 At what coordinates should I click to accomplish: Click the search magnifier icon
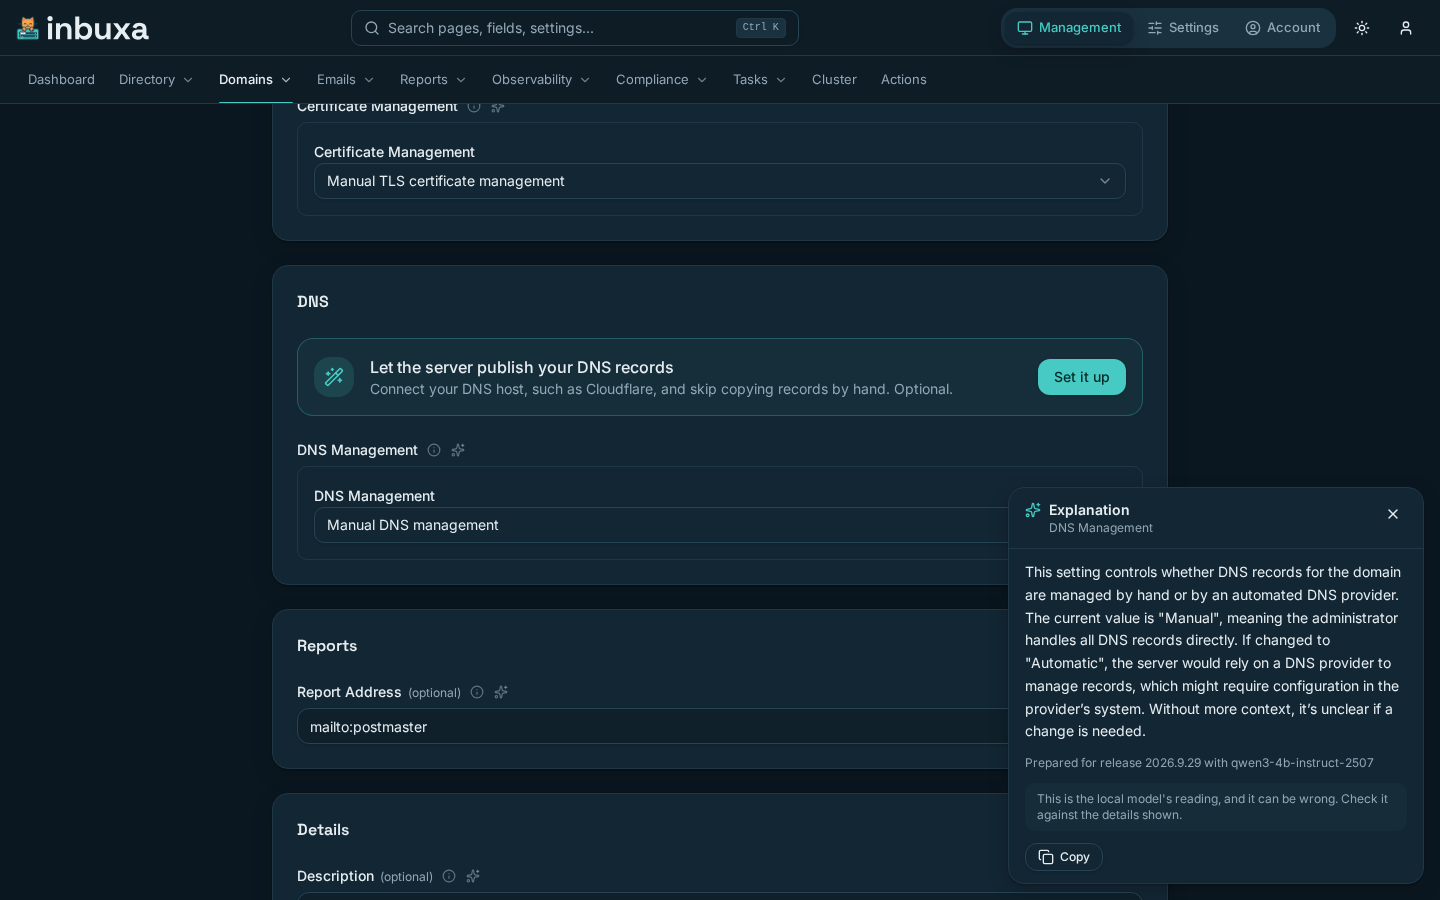point(372,28)
